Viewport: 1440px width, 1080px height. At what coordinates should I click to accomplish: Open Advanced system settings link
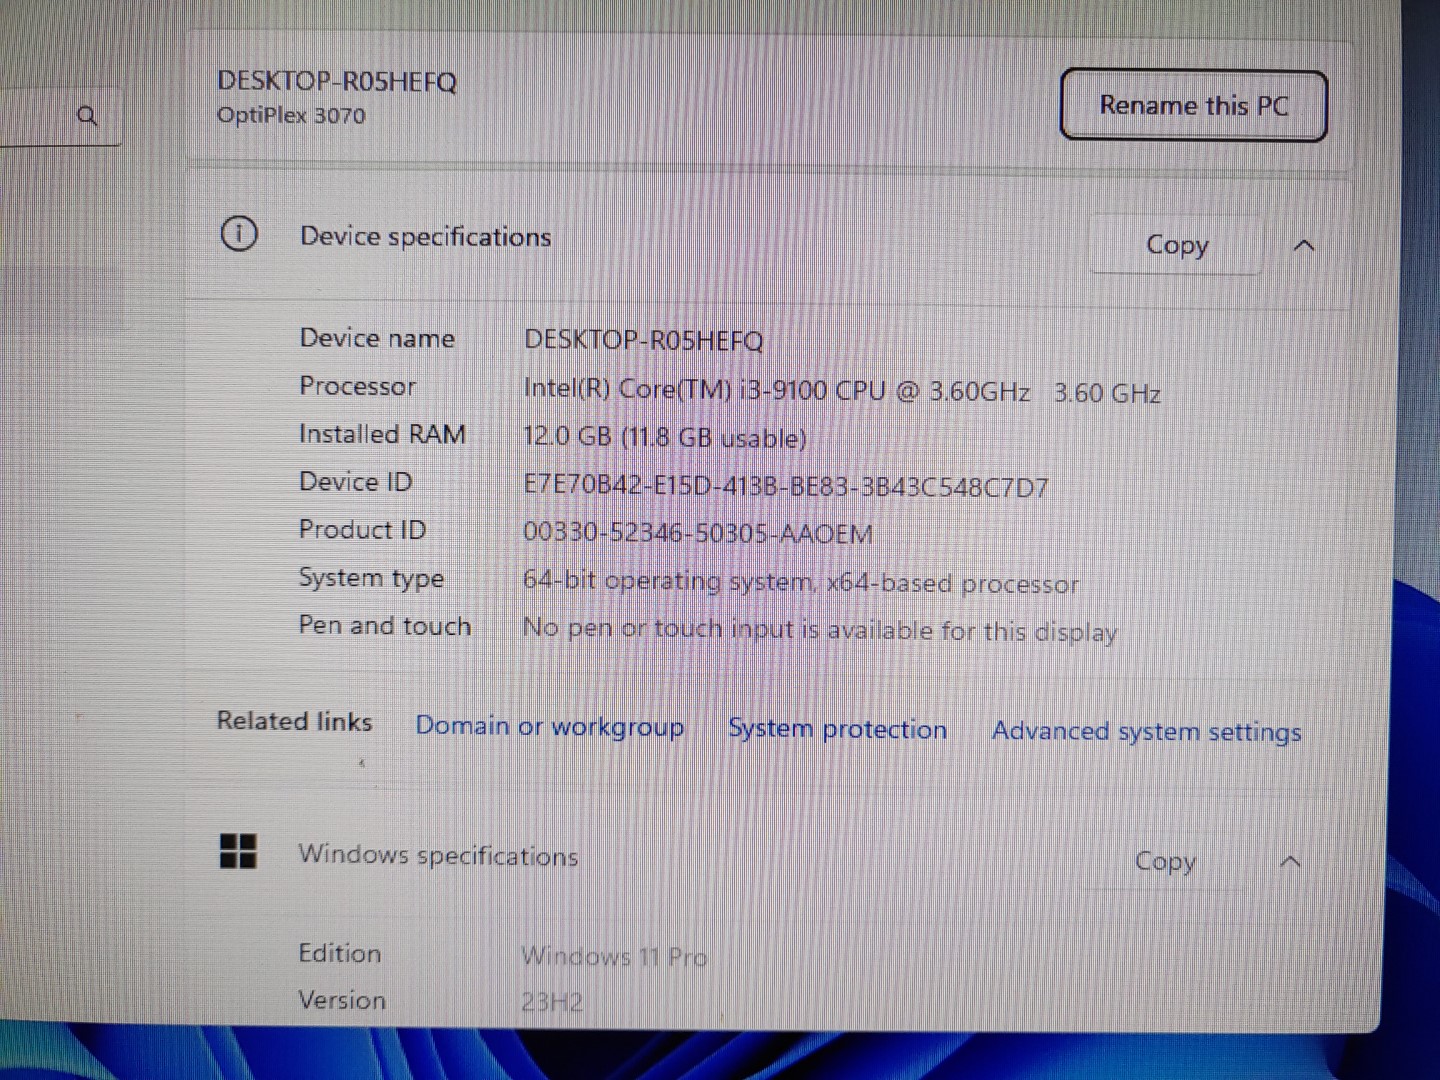click(1147, 732)
